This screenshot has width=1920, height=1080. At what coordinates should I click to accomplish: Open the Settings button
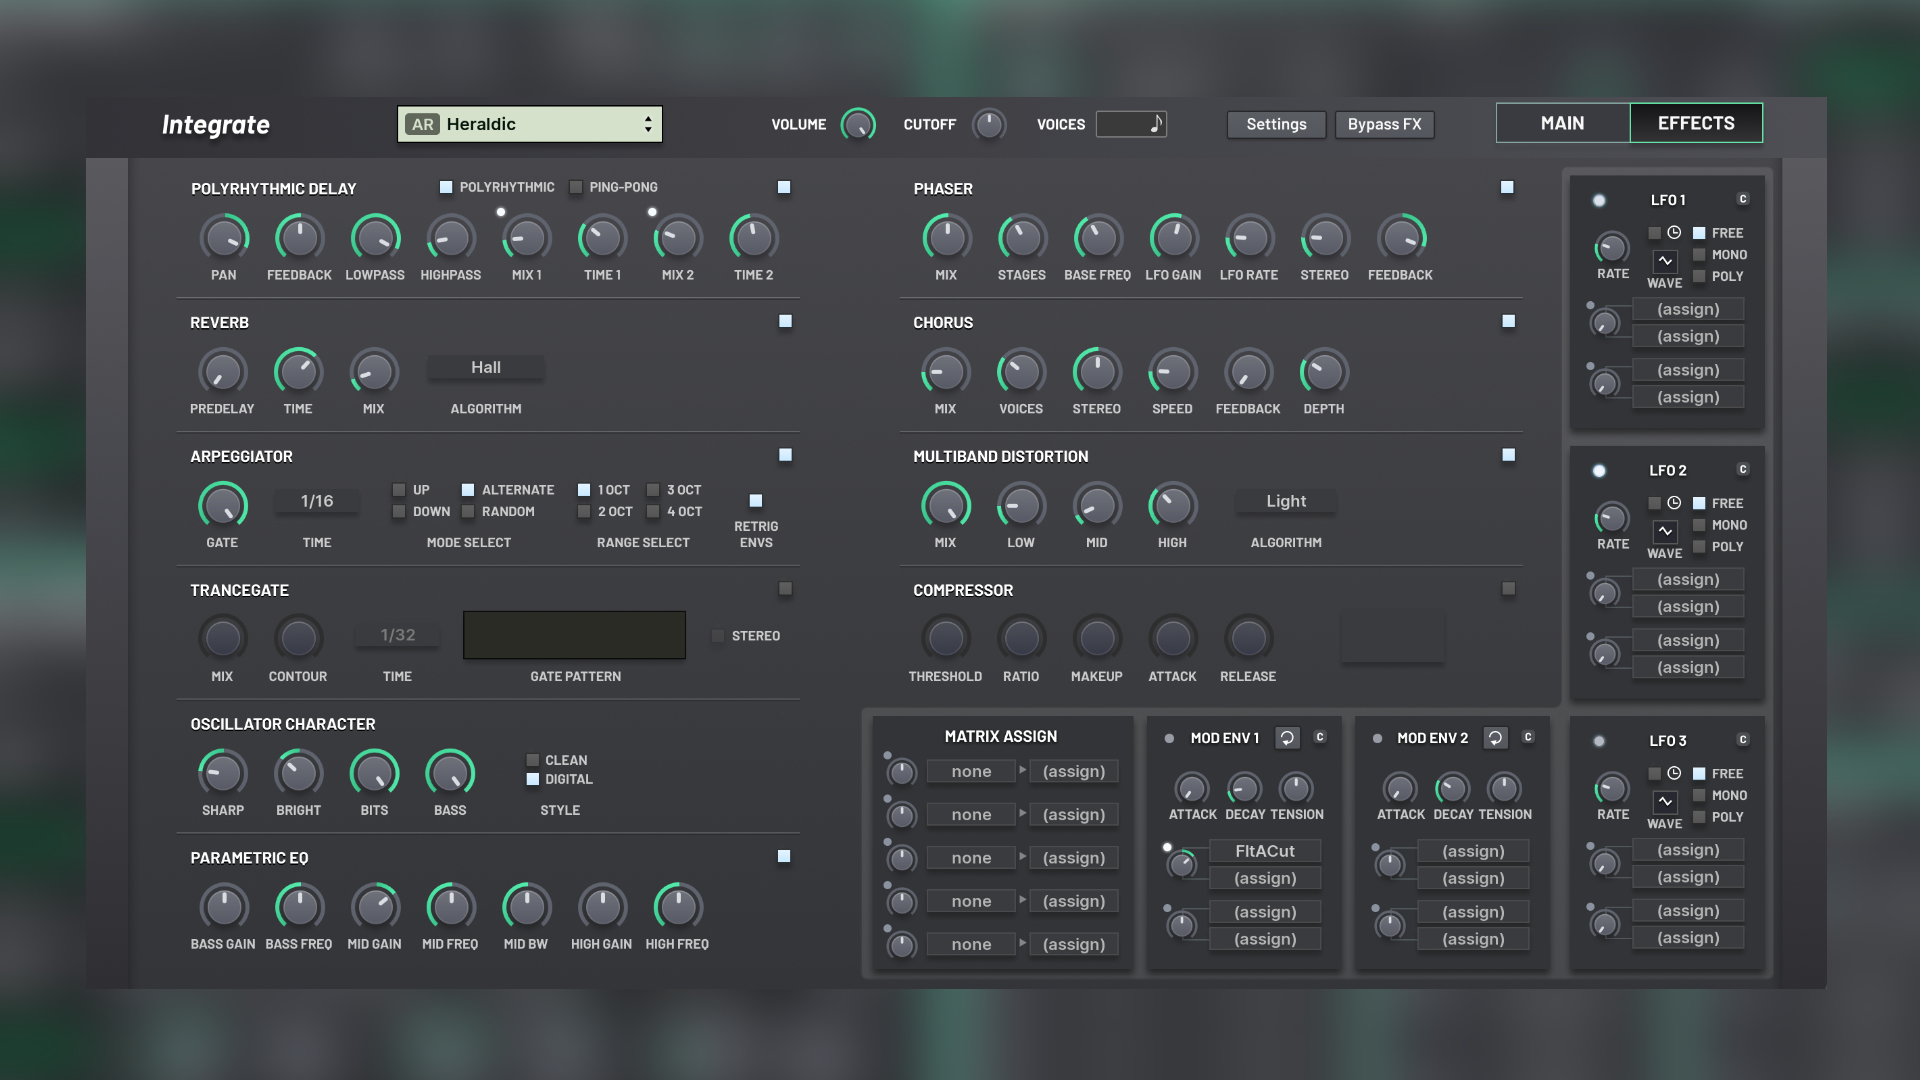pos(1276,124)
